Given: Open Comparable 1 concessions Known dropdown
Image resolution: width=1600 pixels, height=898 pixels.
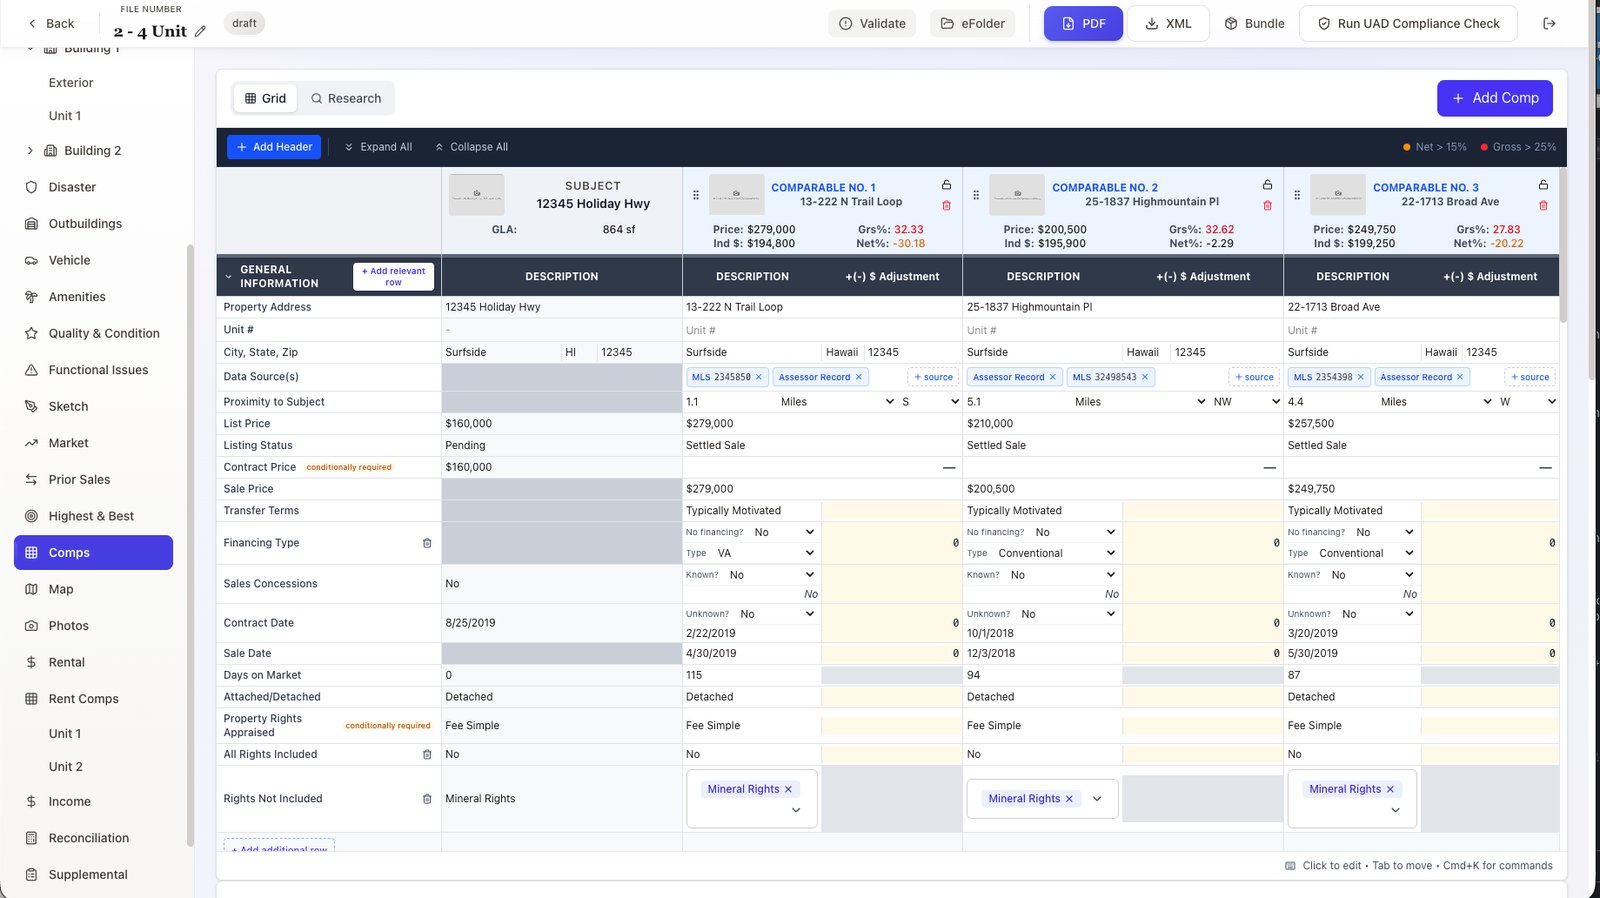Looking at the screenshot, I should tap(772, 575).
